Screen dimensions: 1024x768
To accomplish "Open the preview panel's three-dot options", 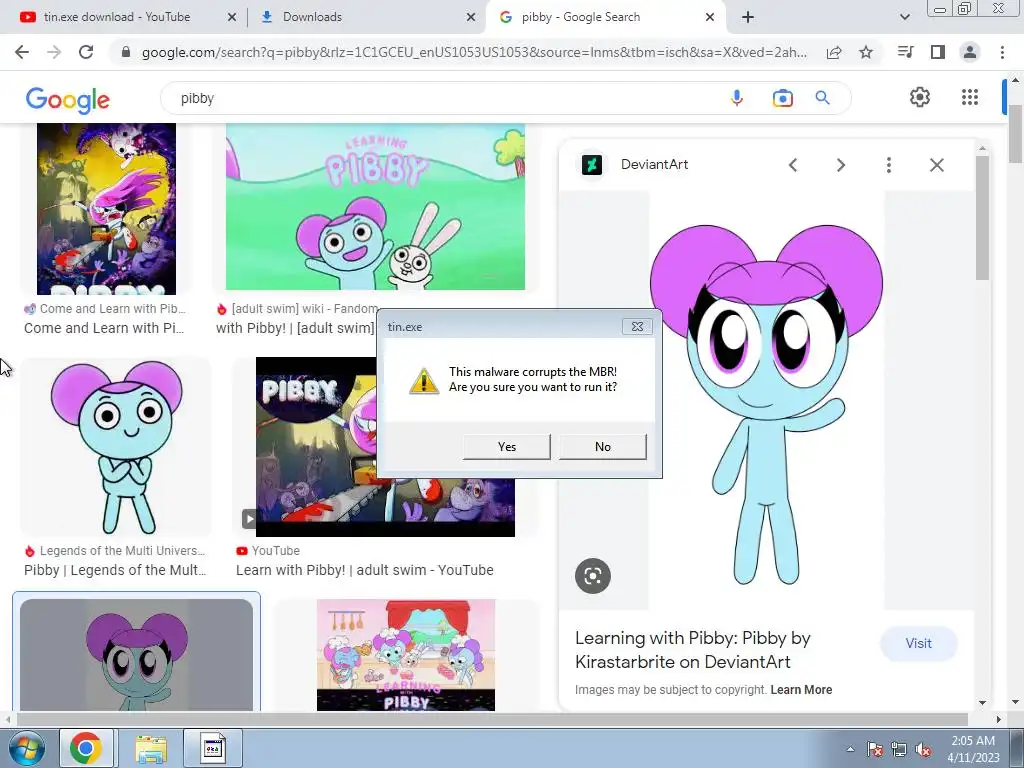I will pos(889,165).
